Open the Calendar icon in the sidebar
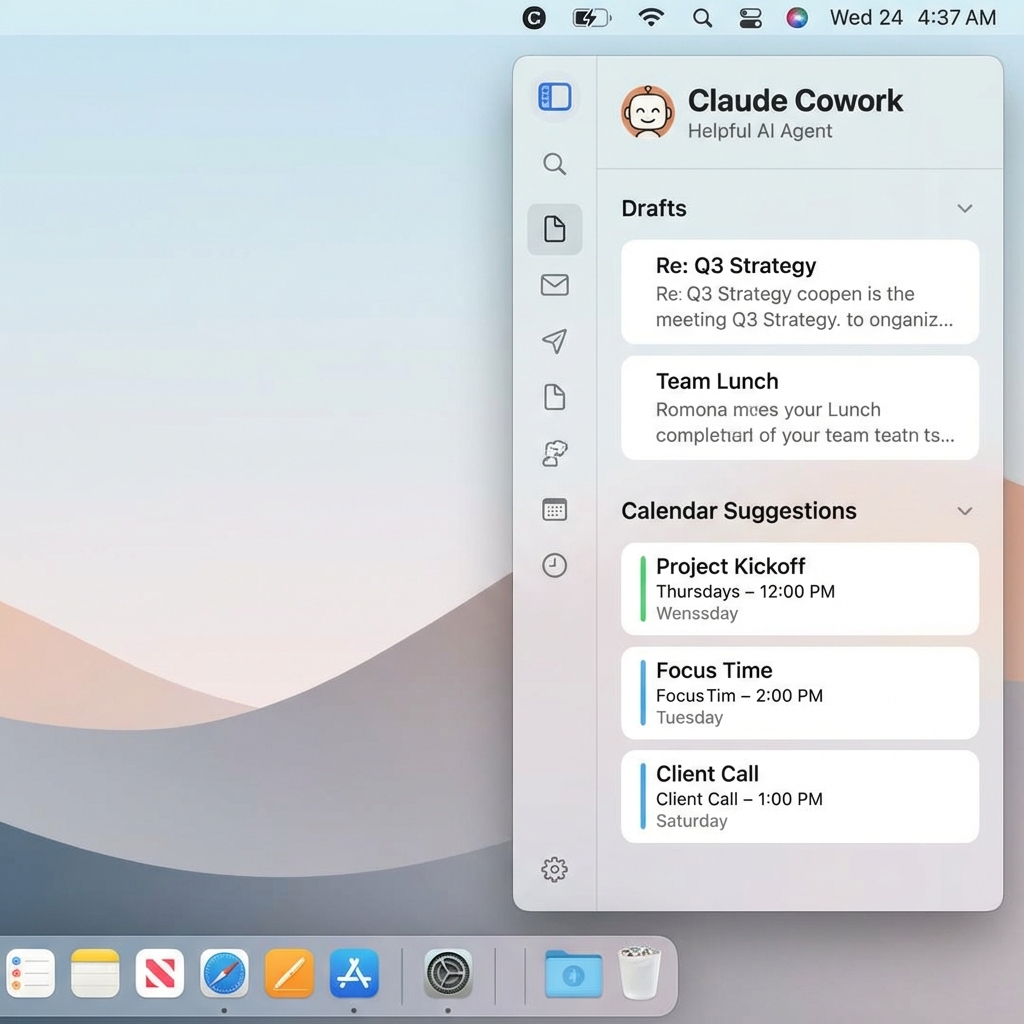The width and height of the screenshot is (1024, 1024). (555, 510)
